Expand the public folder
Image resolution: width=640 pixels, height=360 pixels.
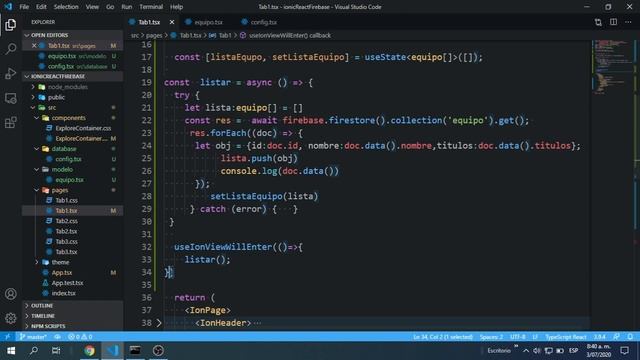[33, 97]
